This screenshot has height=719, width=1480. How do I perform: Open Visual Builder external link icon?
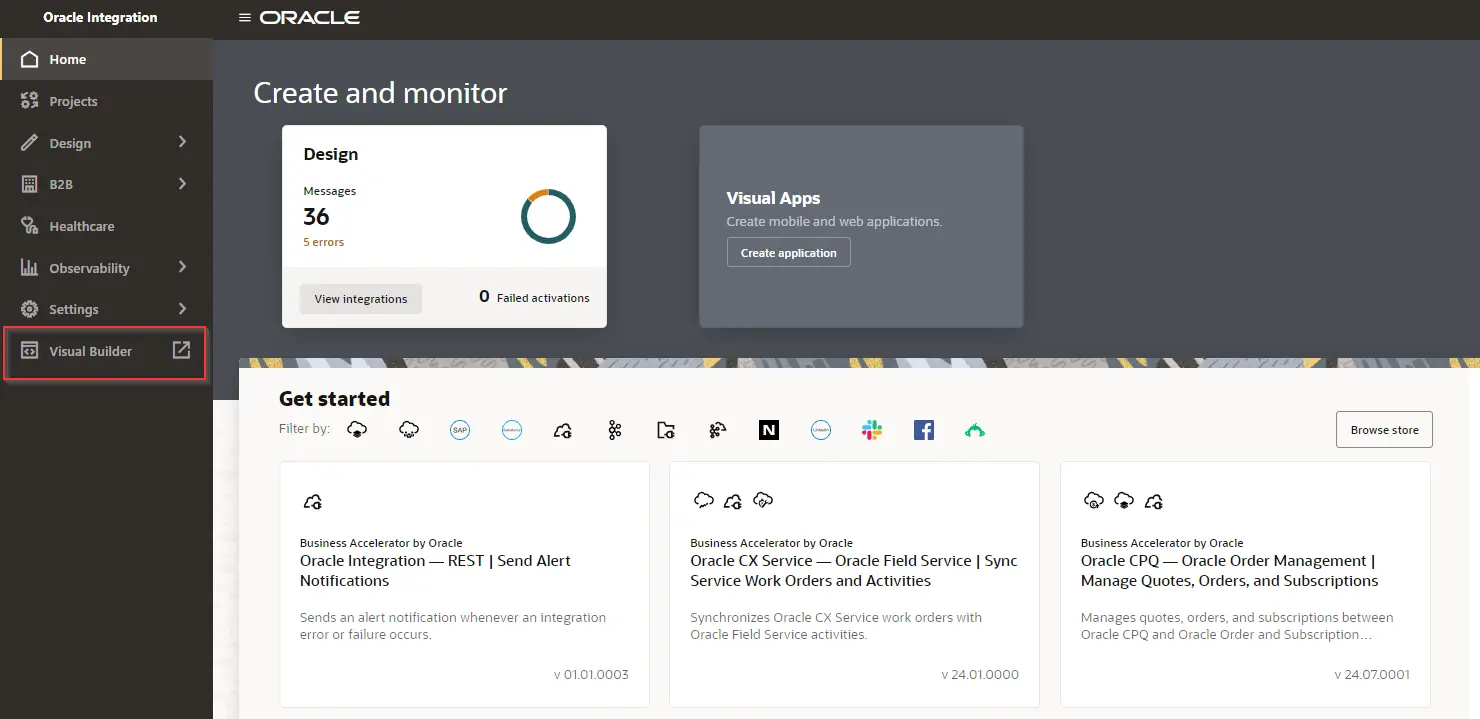click(x=181, y=350)
